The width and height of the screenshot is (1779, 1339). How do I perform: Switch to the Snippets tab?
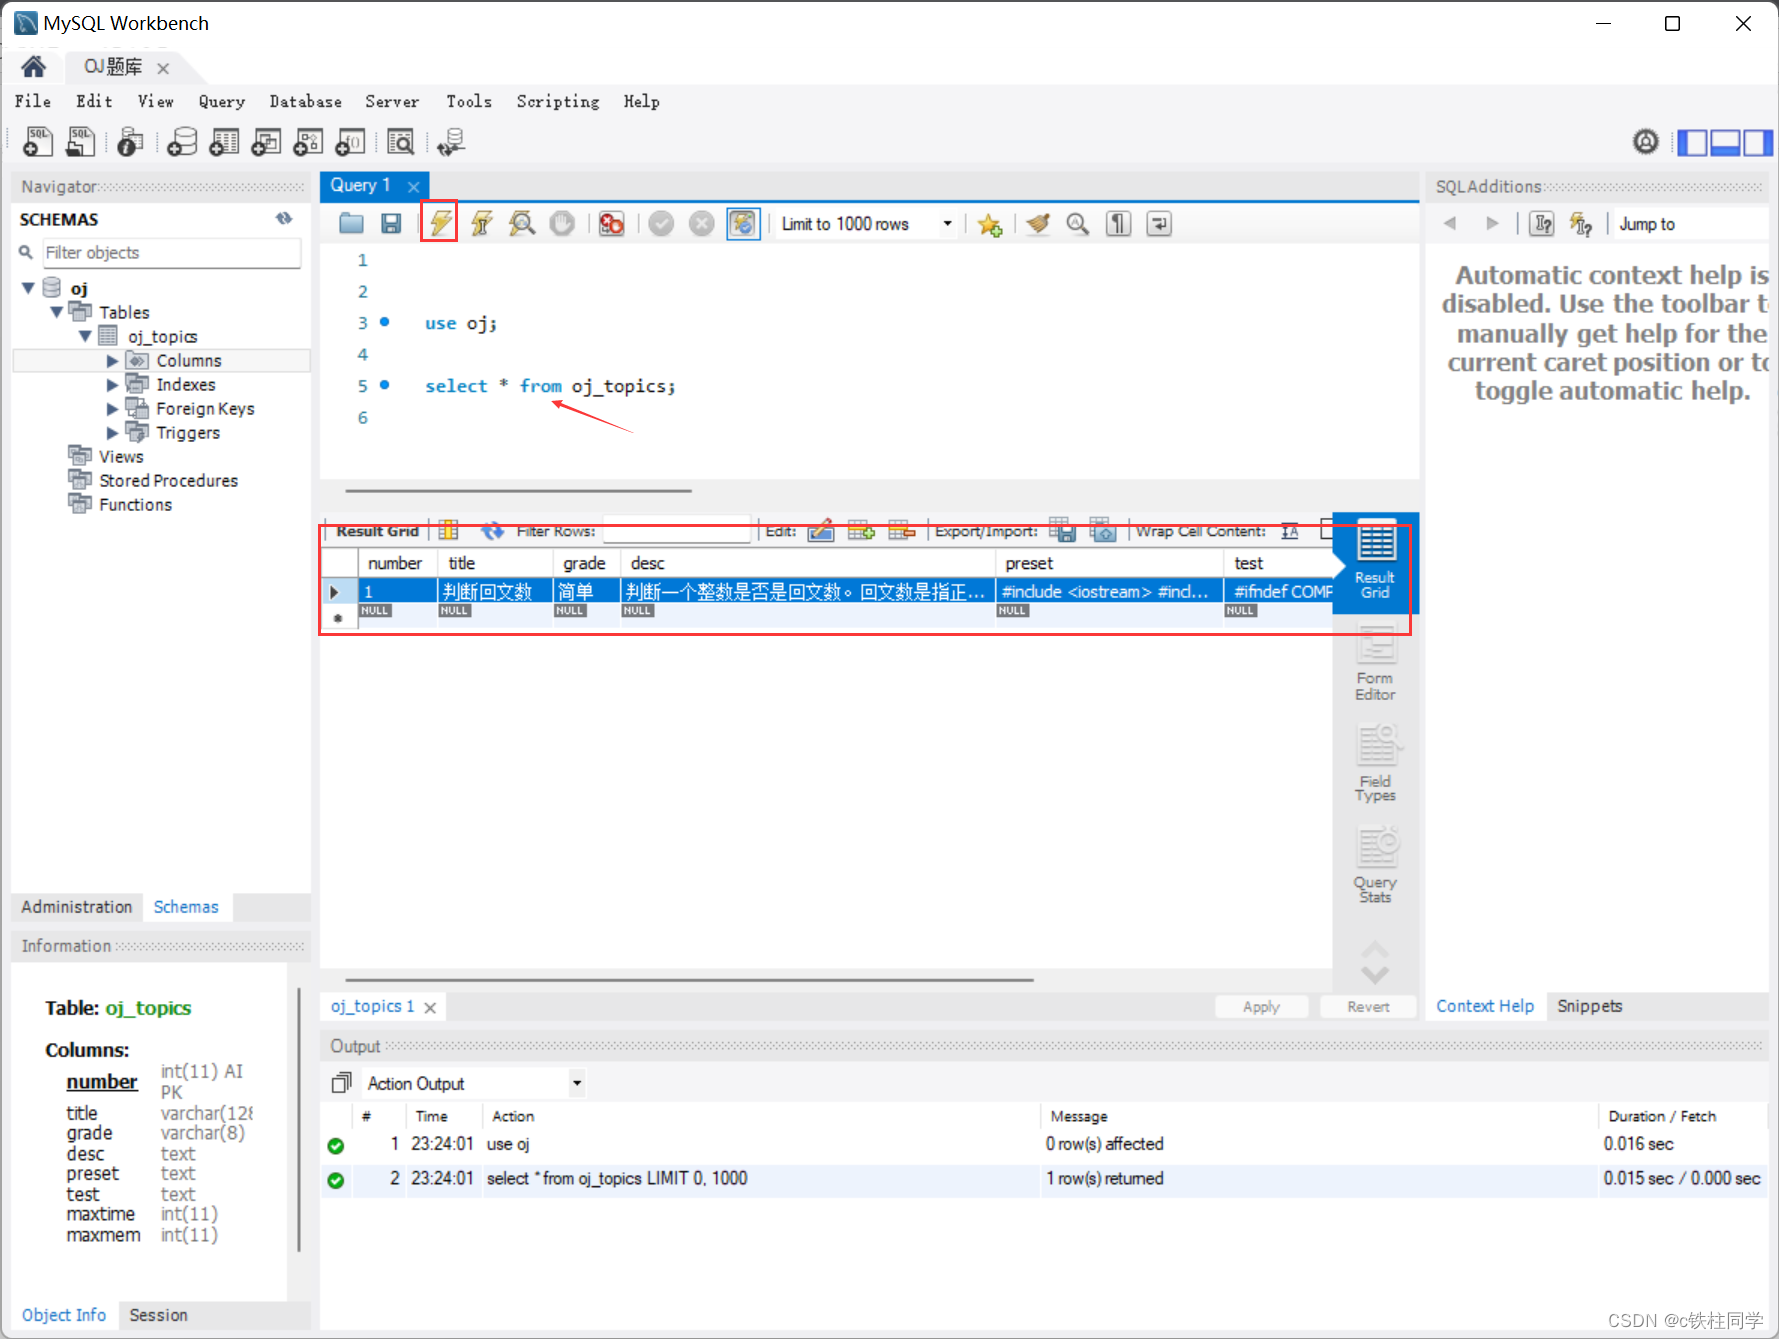click(1589, 1006)
